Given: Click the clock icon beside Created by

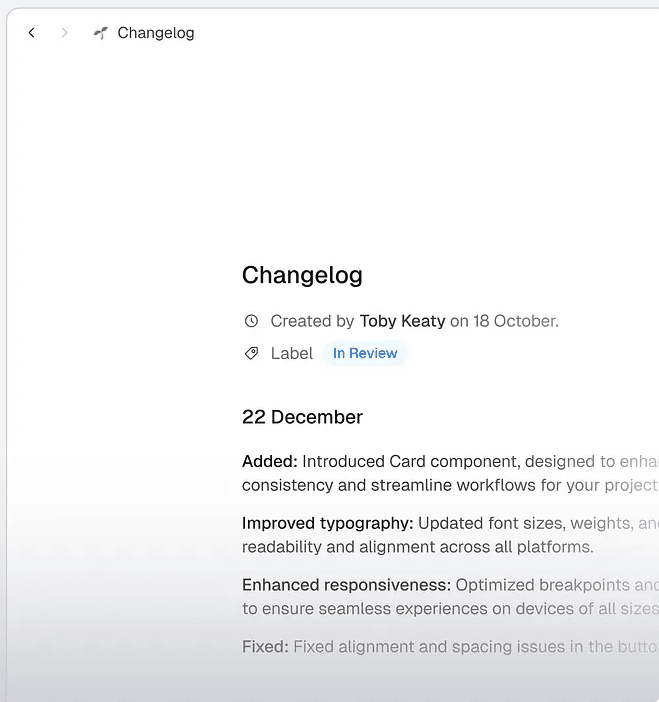Looking at the screenshot, I should [x=251, y=321].
